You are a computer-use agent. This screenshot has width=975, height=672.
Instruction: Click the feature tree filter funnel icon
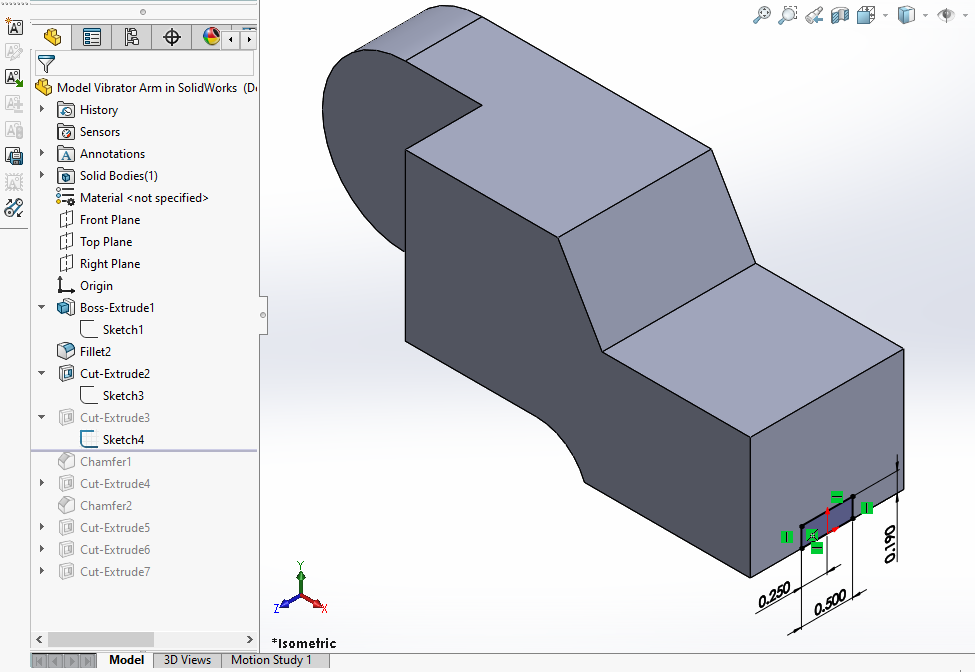tap(46, 64)
